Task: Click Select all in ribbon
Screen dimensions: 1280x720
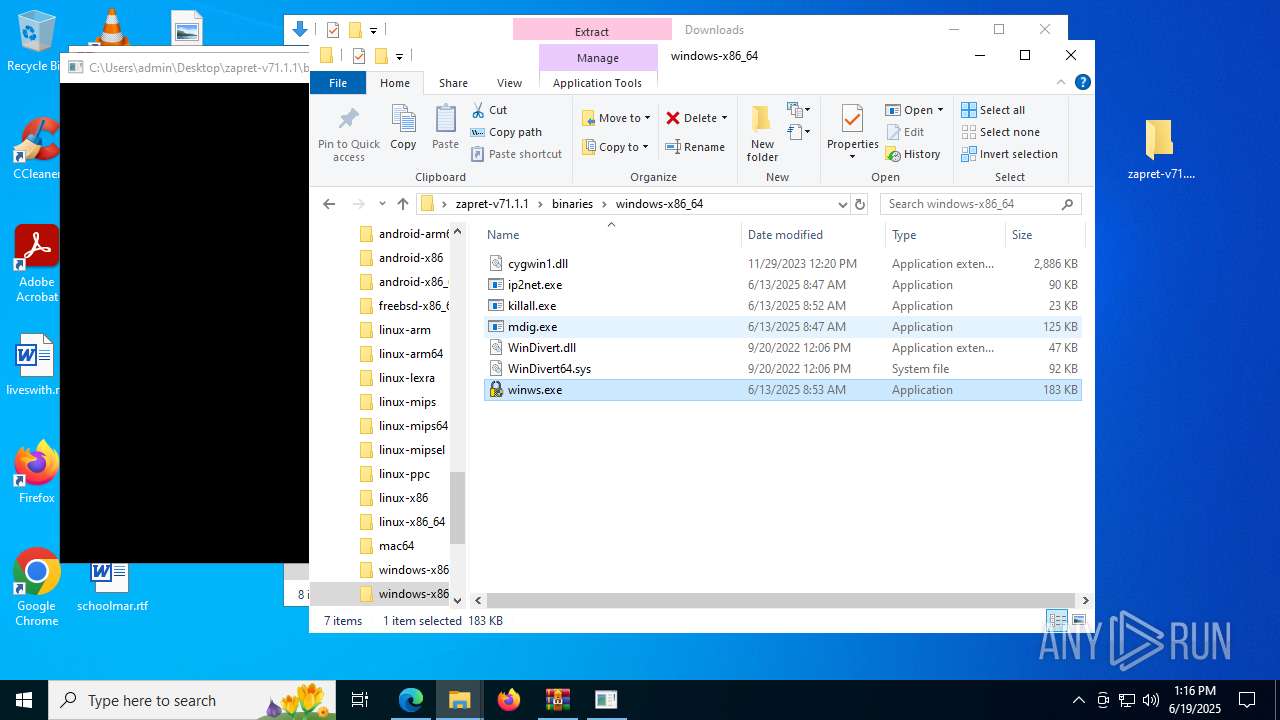Action: pyautogui.click(x=993, y=110)
